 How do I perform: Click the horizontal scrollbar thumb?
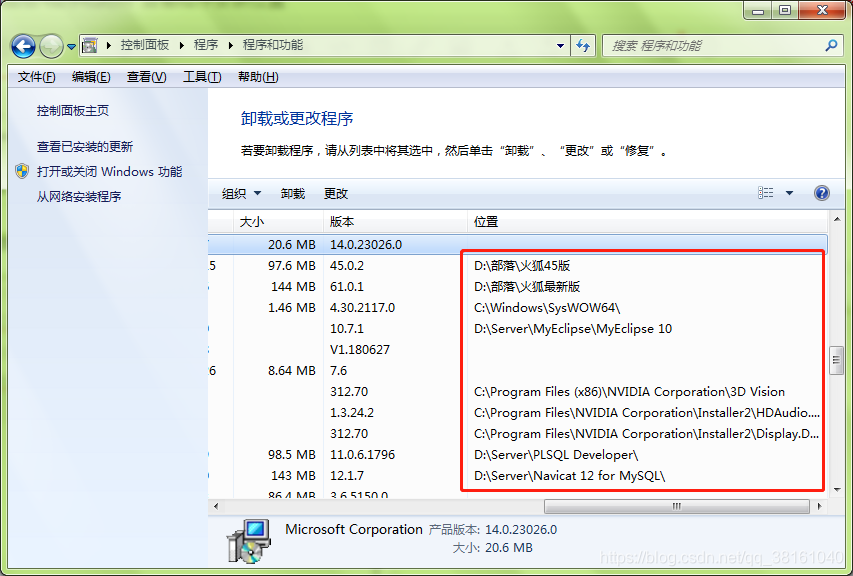click(677, 506)
